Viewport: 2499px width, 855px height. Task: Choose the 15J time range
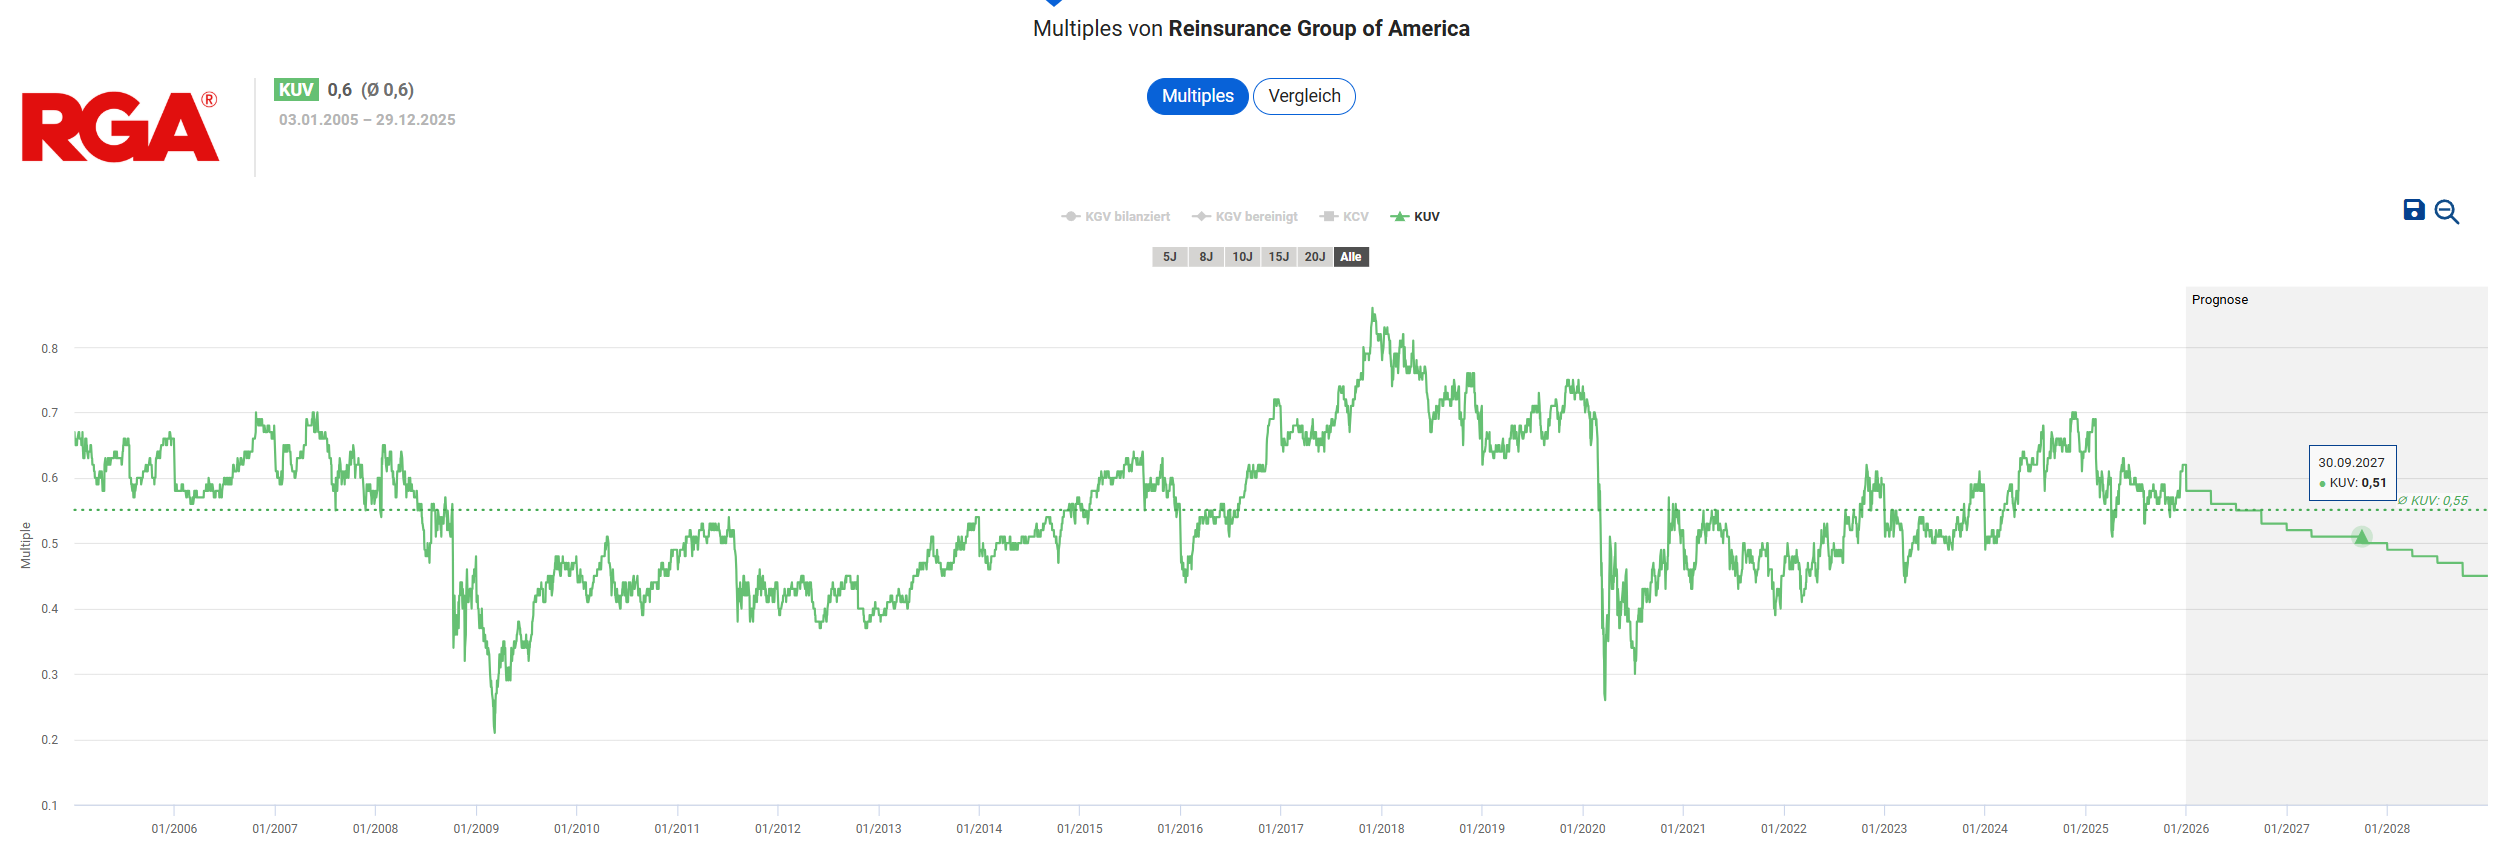point(1278,257)
